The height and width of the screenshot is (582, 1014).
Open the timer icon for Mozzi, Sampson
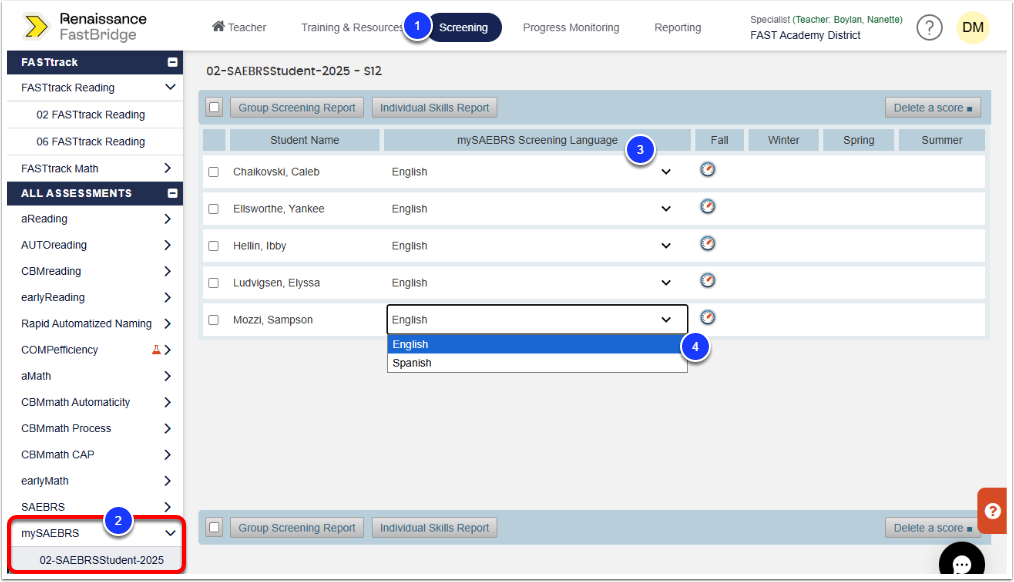pos(708,316)
